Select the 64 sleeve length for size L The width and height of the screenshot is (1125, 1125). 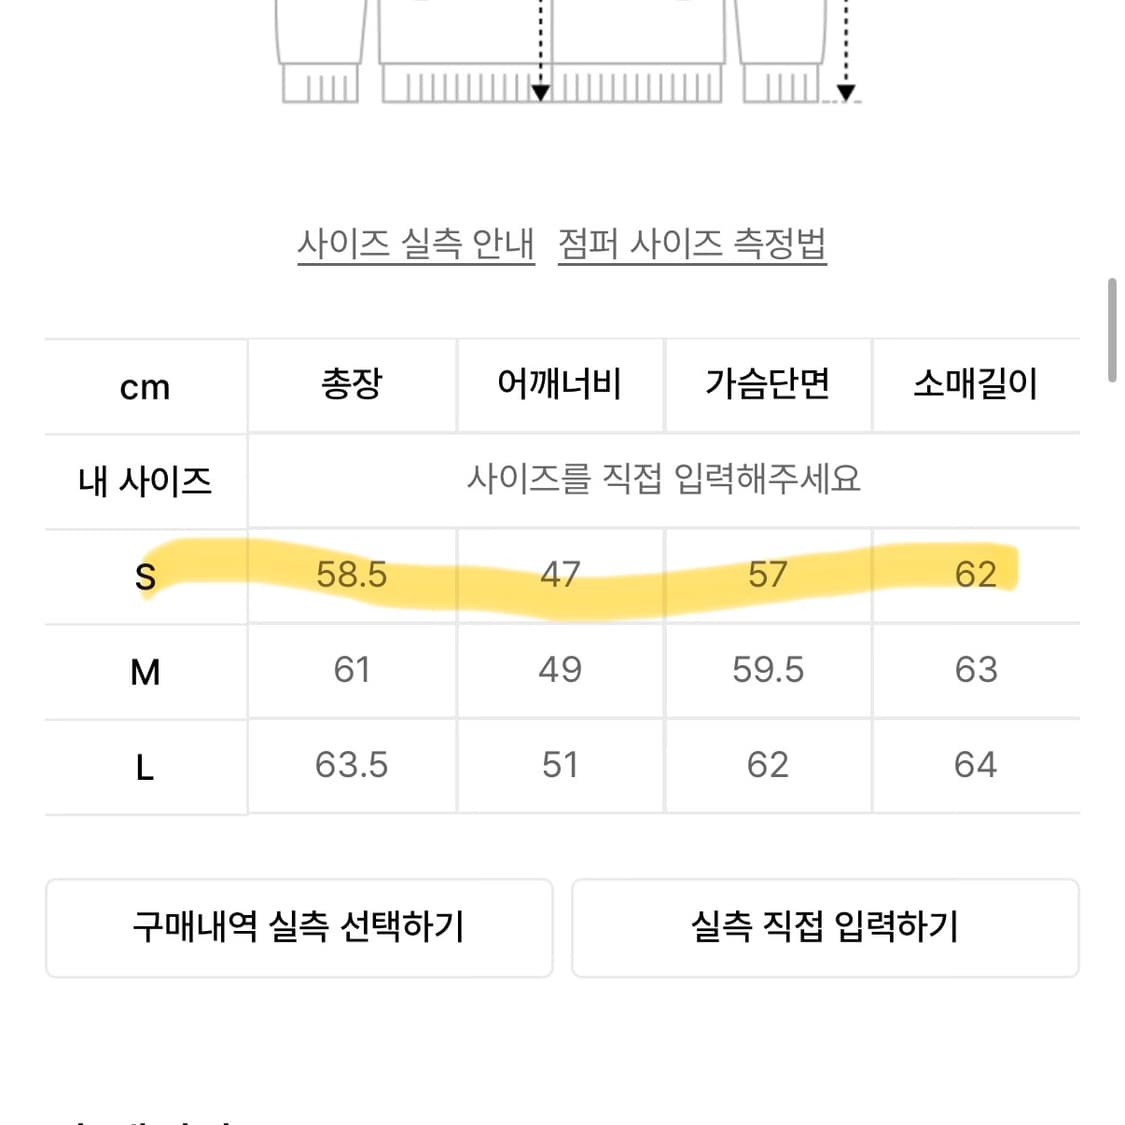point(977,766)
